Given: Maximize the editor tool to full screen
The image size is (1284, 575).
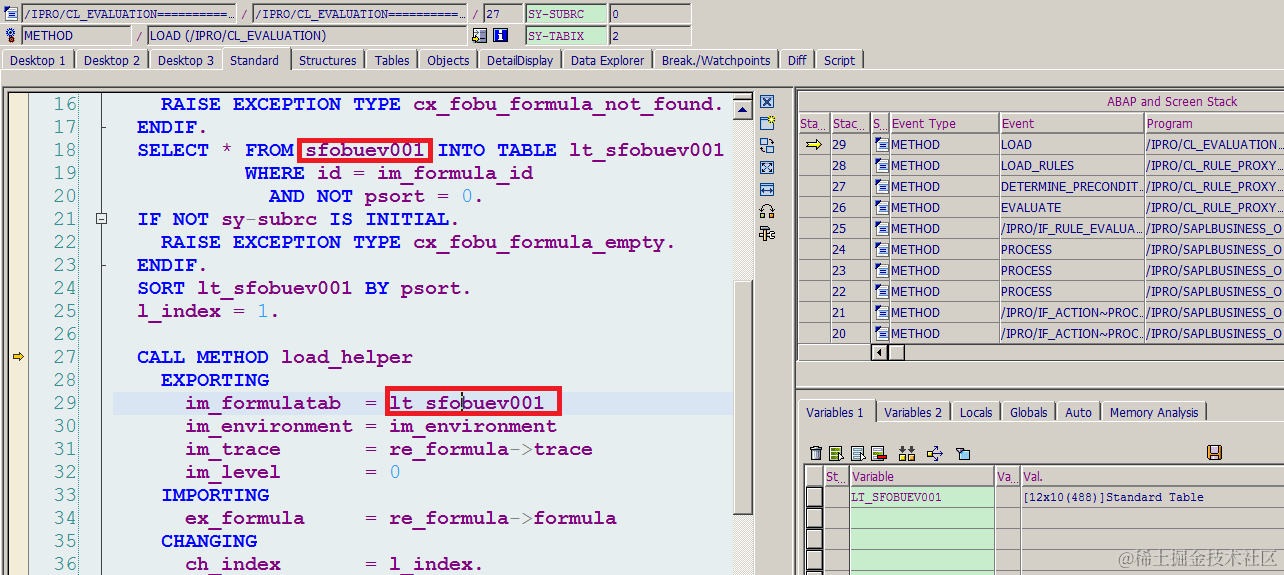Looking at the screenshot, I should [767, 168].
